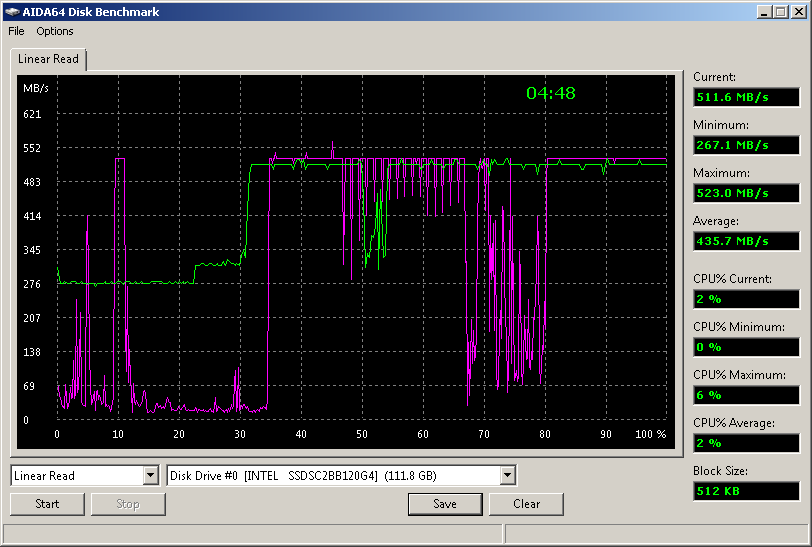Select the Linear Read tab
812x547 pixels.
(x=48, y=59)
